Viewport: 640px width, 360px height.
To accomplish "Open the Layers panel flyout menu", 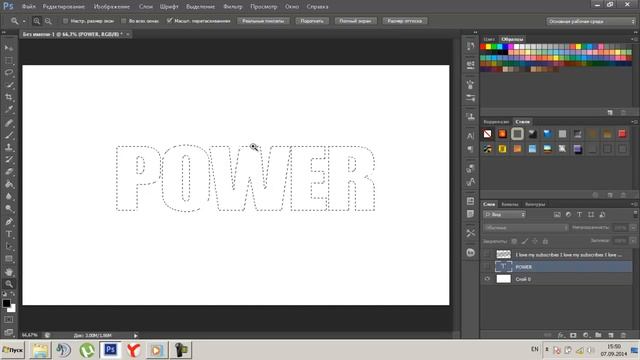I will point(634,204).
